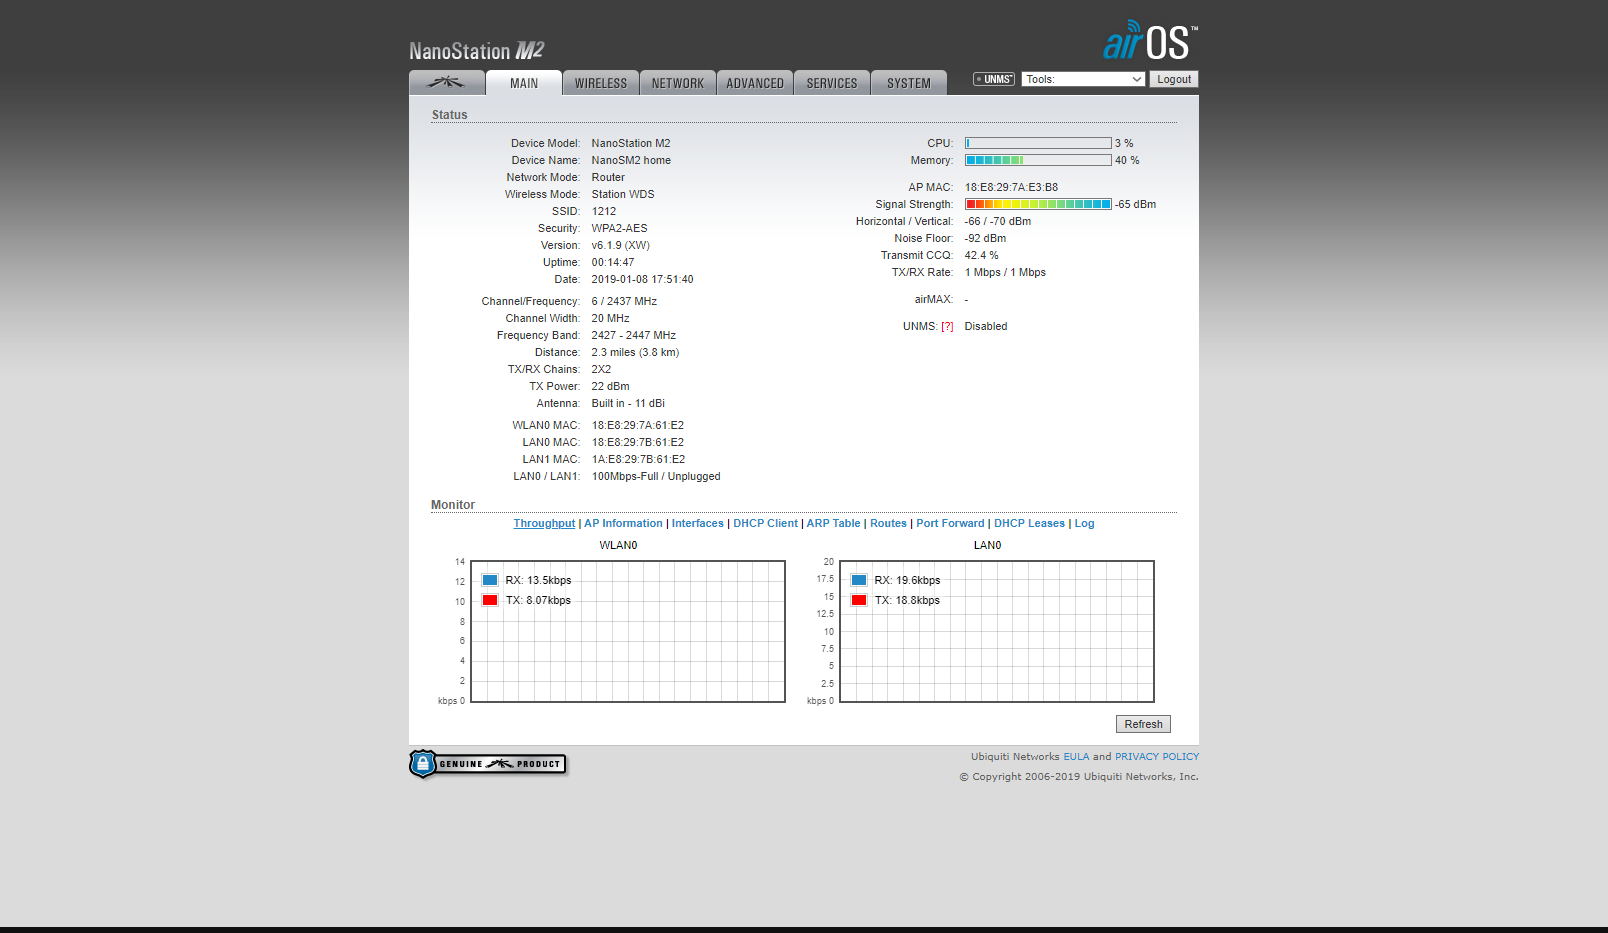Screen dimensions: 1608x933
Task: Click the SSID value 1212
Action: [604, 211]
